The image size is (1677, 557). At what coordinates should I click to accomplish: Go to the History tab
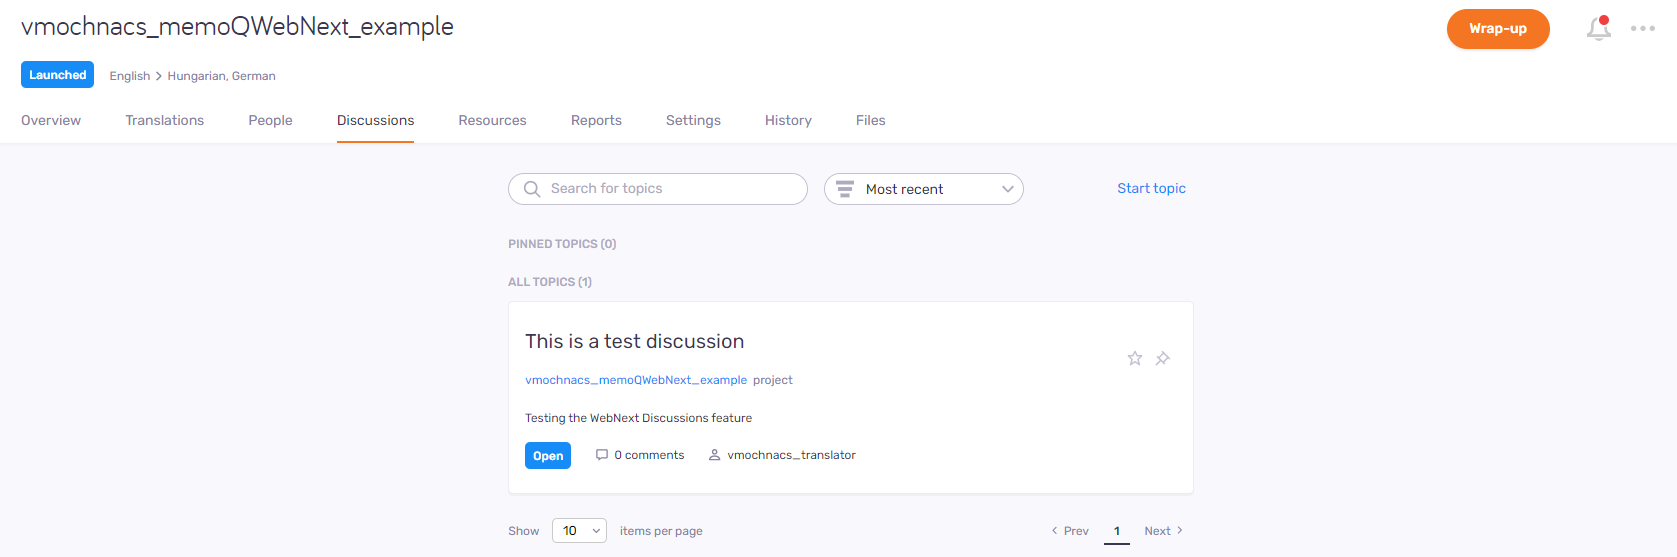[x=788, y=120]
